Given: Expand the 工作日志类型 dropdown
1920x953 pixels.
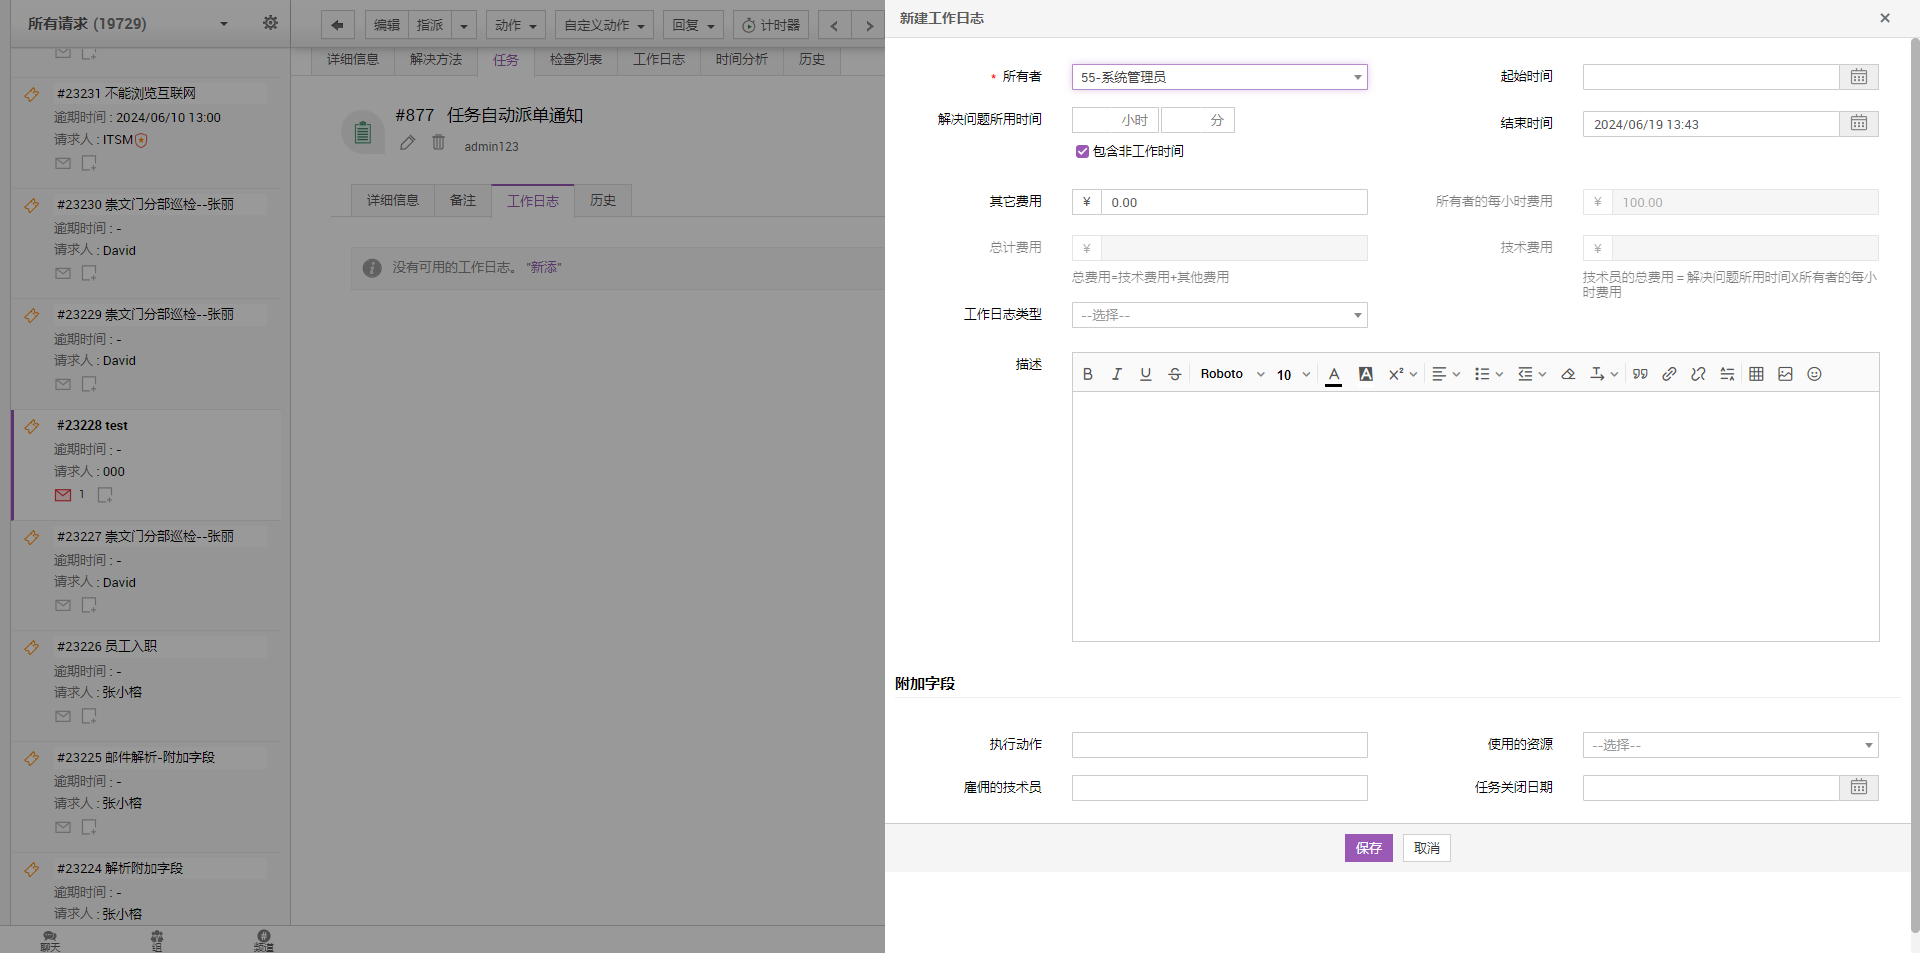Looking at the screenshot, I should point(1219,315).
